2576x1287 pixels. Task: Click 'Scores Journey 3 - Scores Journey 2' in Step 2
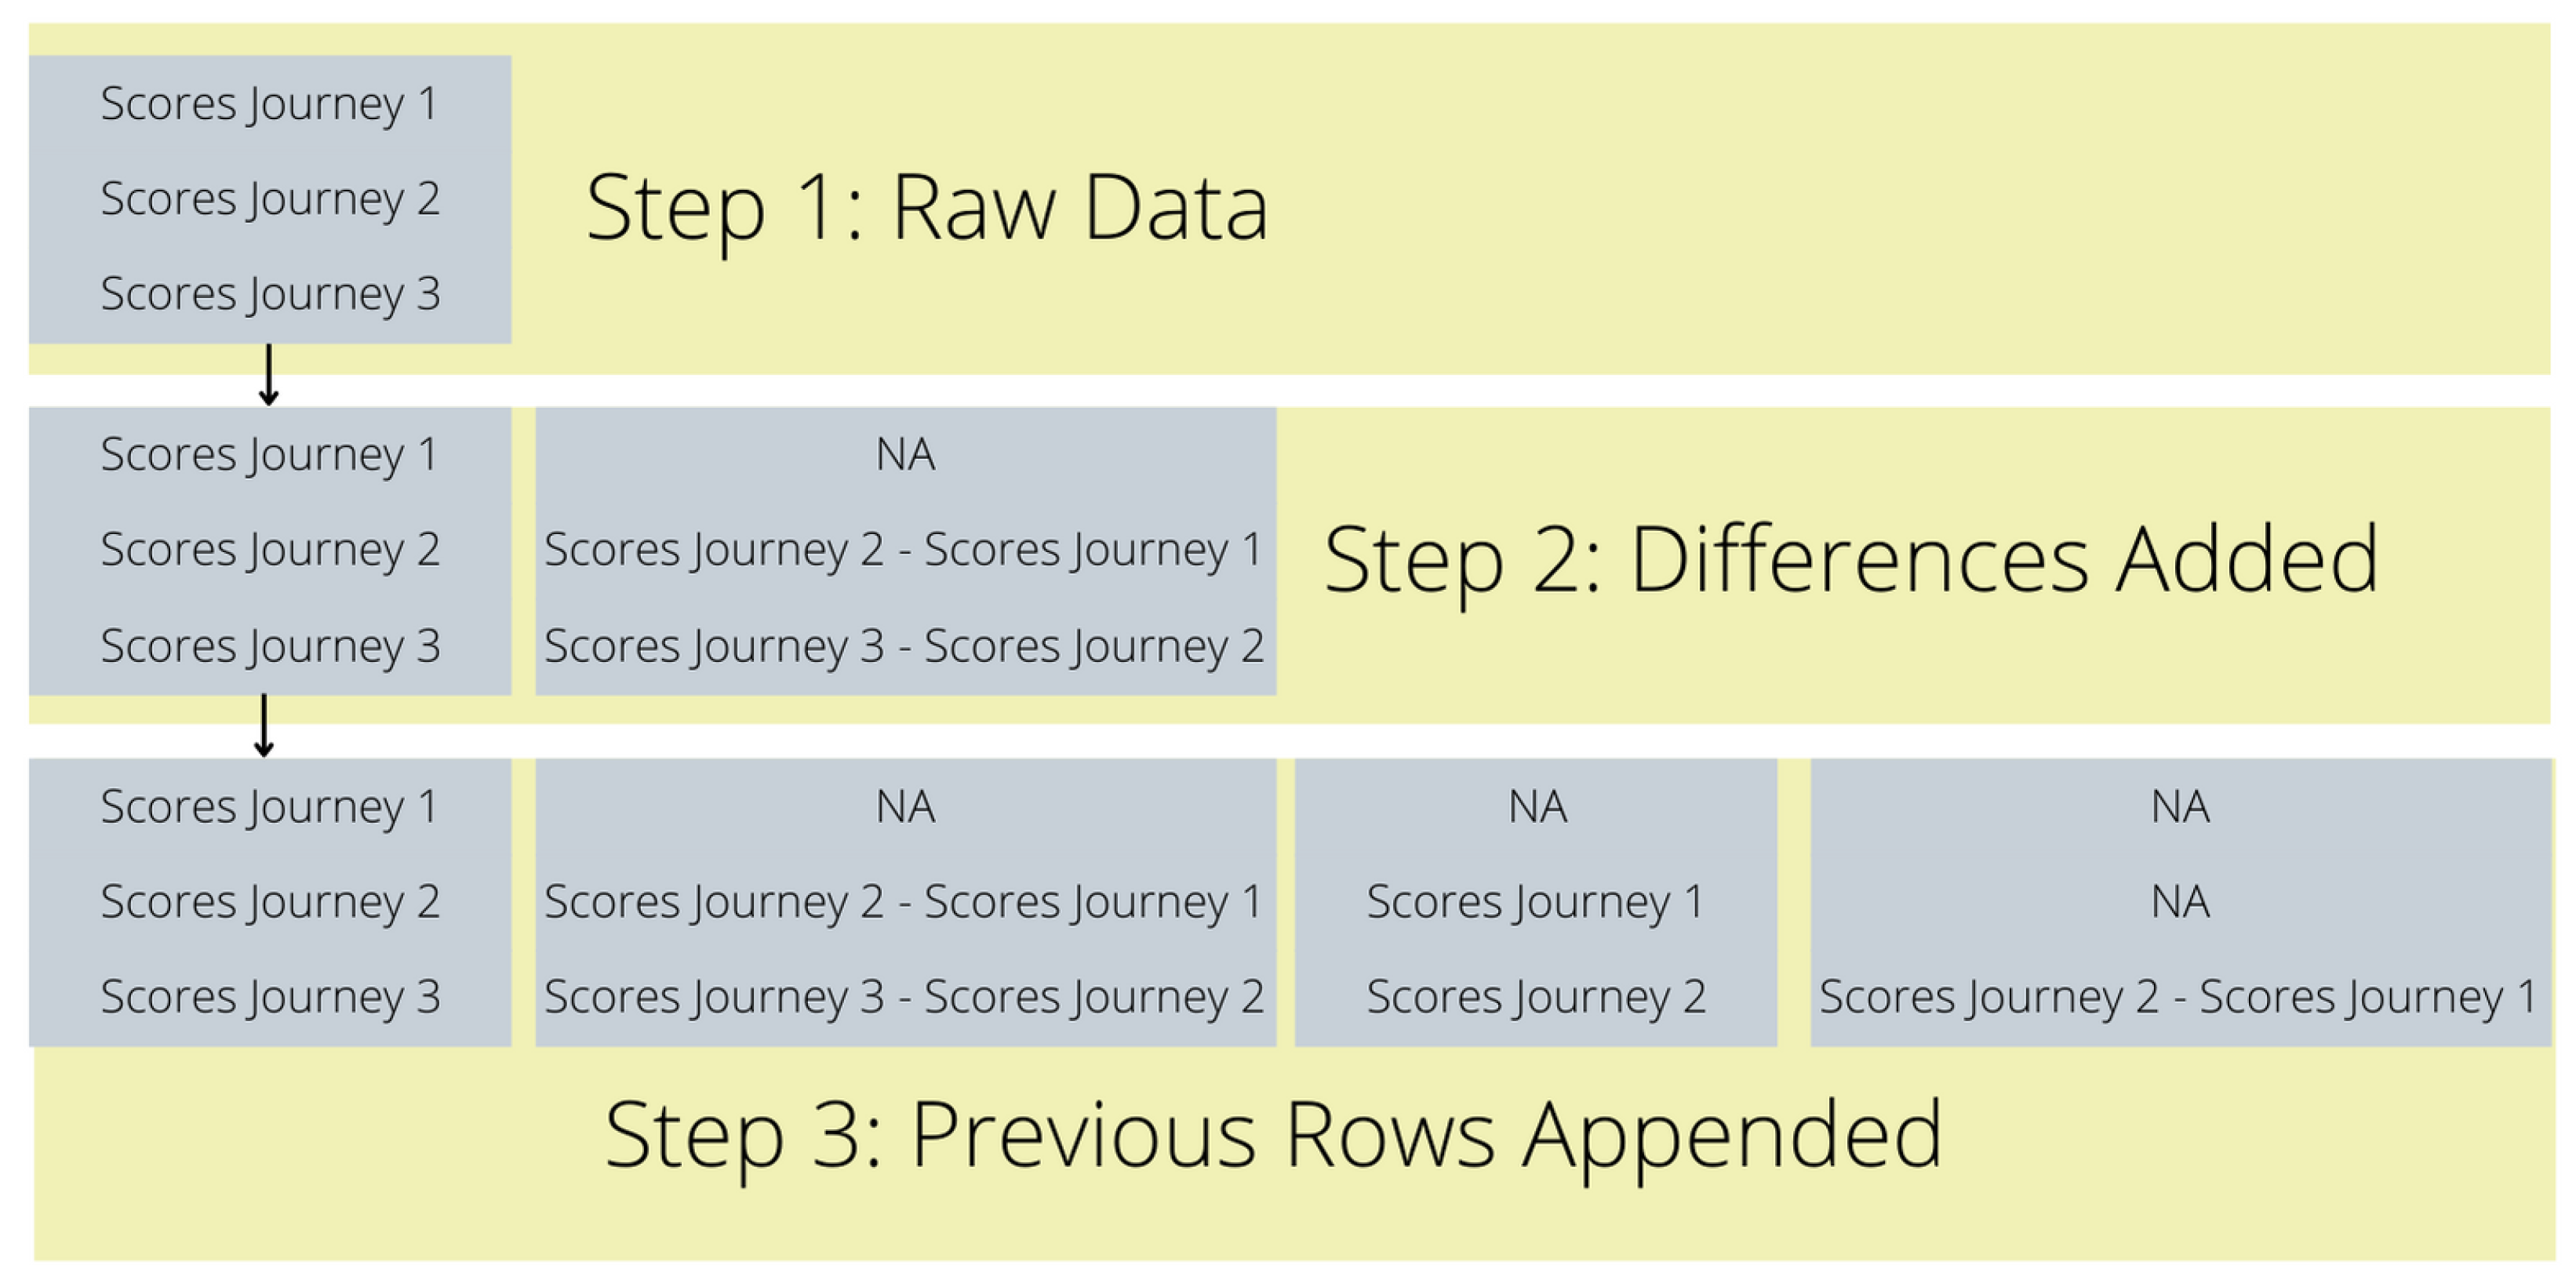click(x=904, y=646)
